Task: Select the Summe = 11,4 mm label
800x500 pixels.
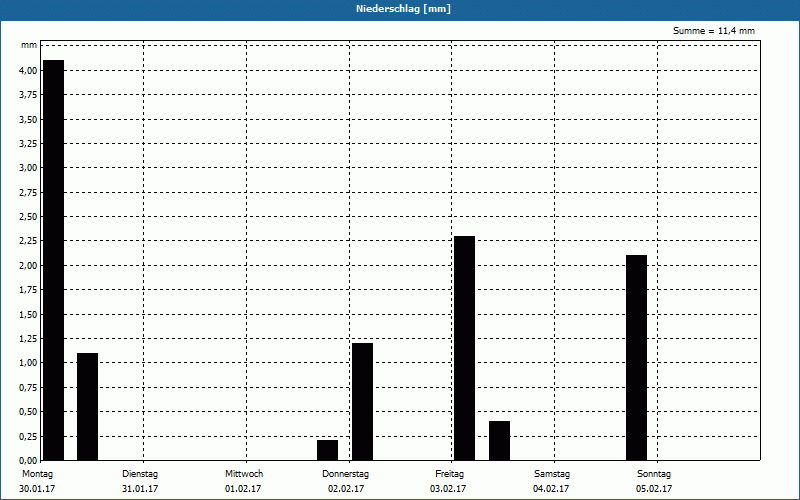Action: pos(714,31)
